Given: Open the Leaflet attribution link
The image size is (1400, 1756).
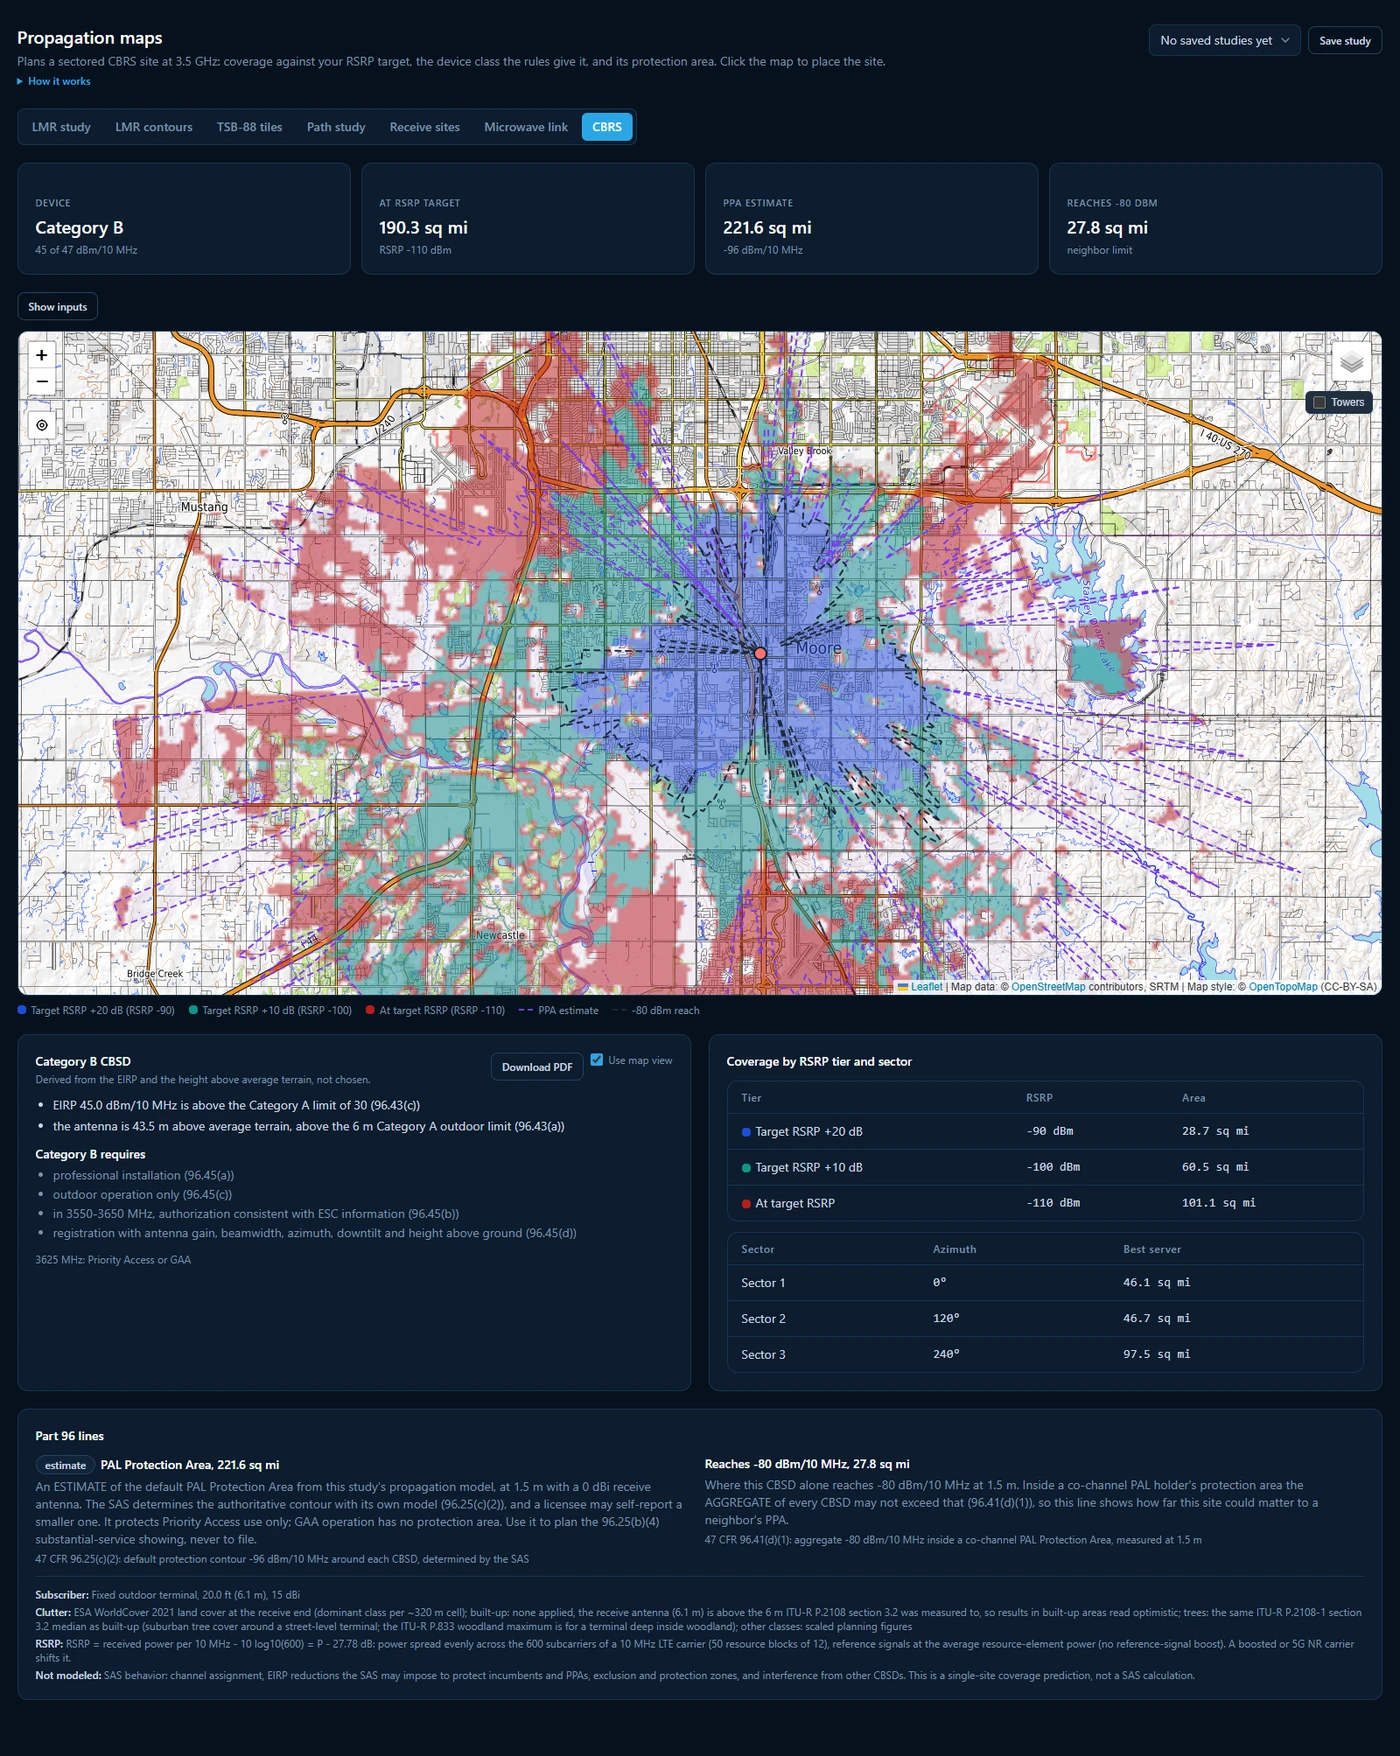Looking at the screenshot, I should point(926,987).
